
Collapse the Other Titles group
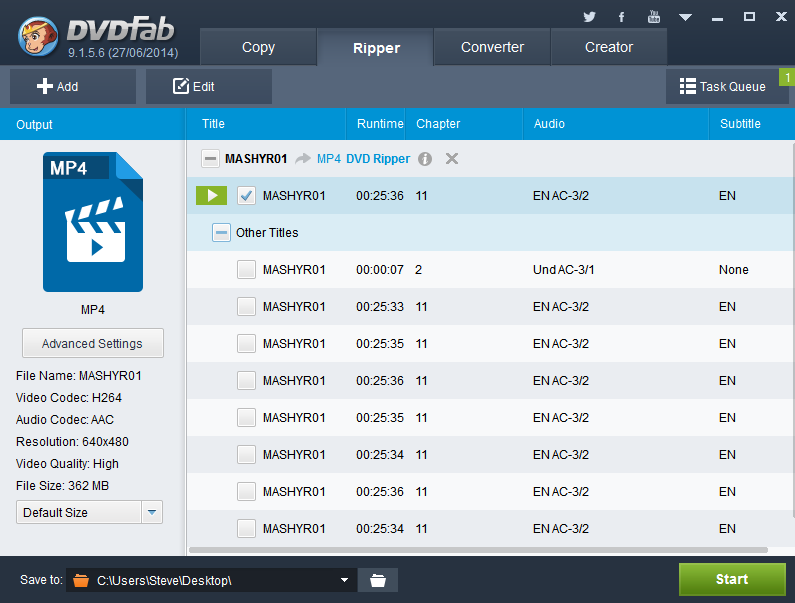221,233
